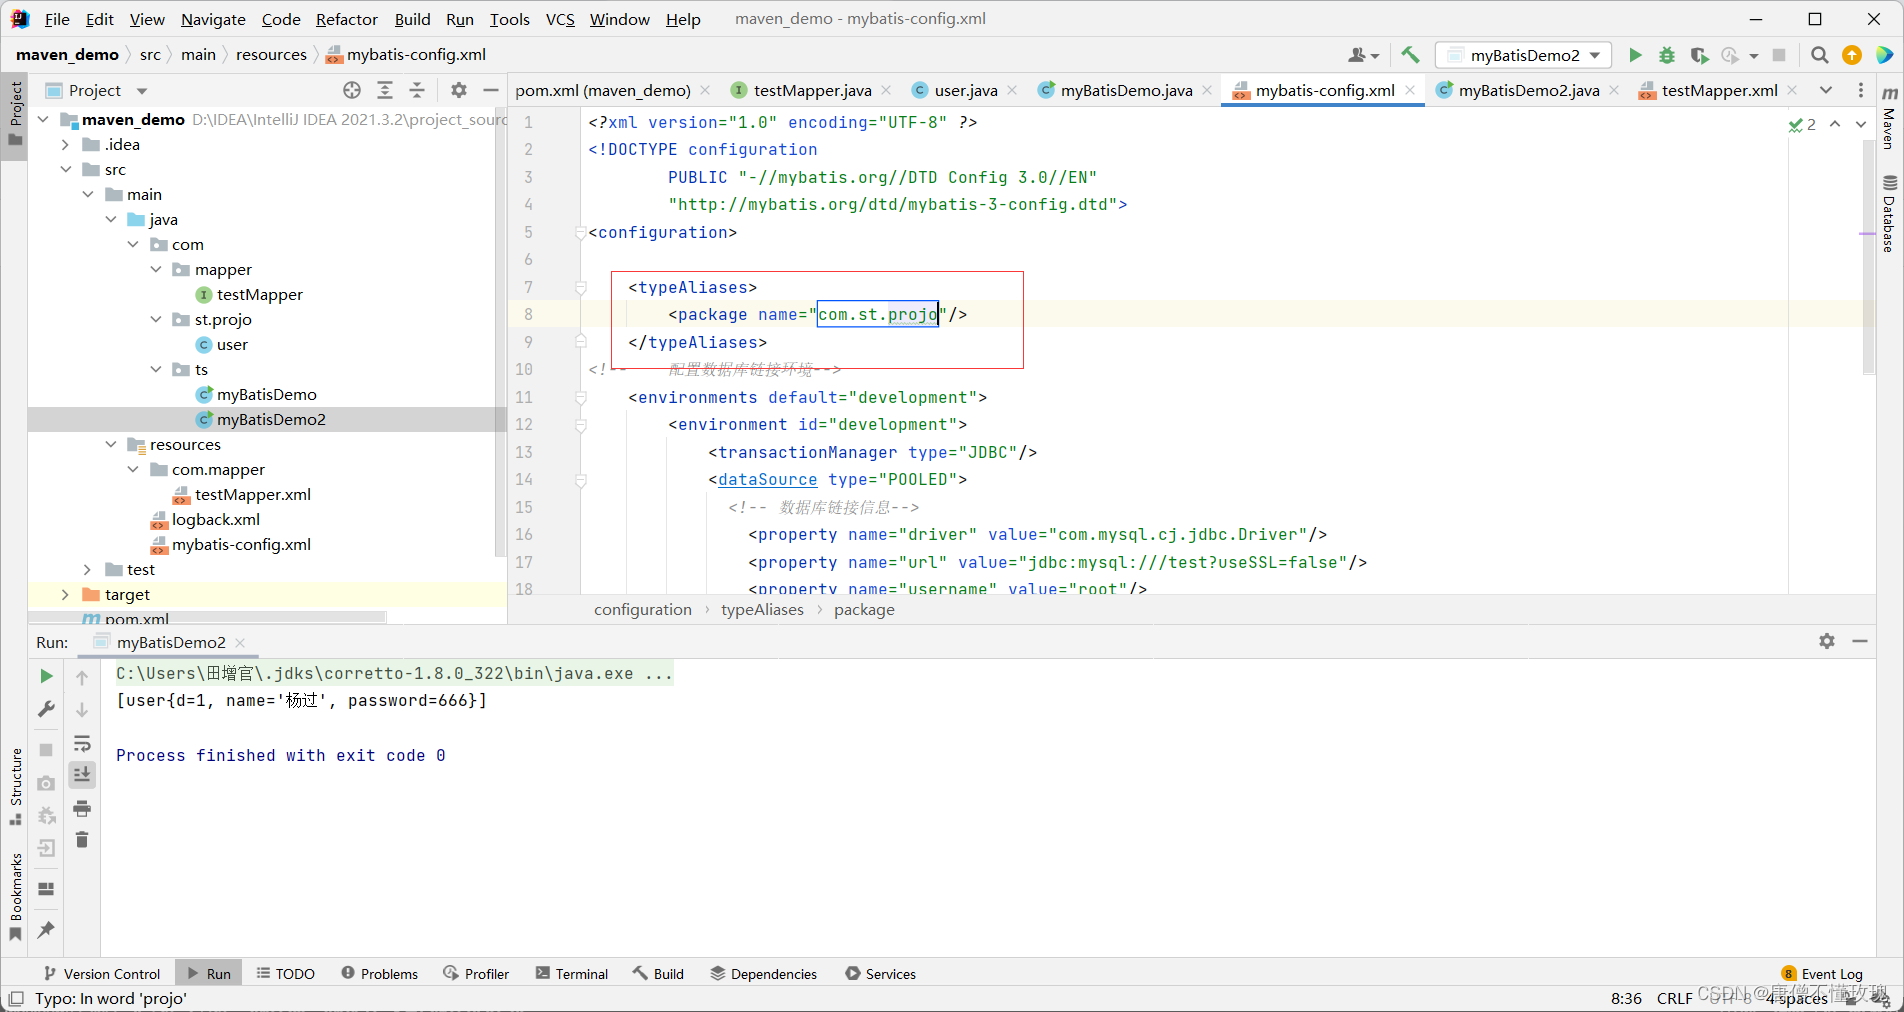Minimize the Run tool window

coord(1860,641)
